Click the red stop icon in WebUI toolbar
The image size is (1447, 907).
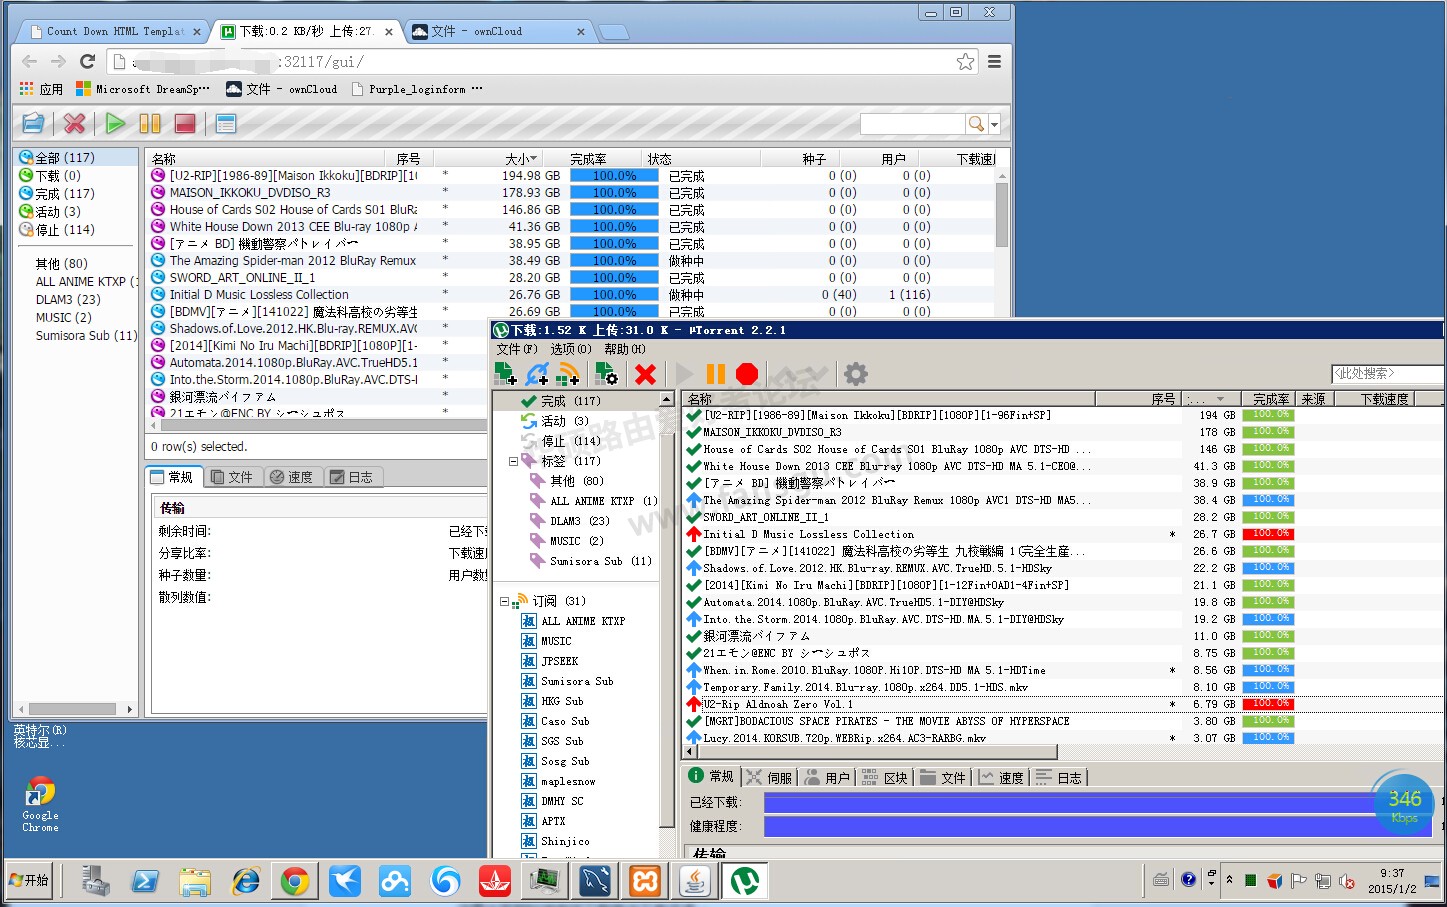185,123
